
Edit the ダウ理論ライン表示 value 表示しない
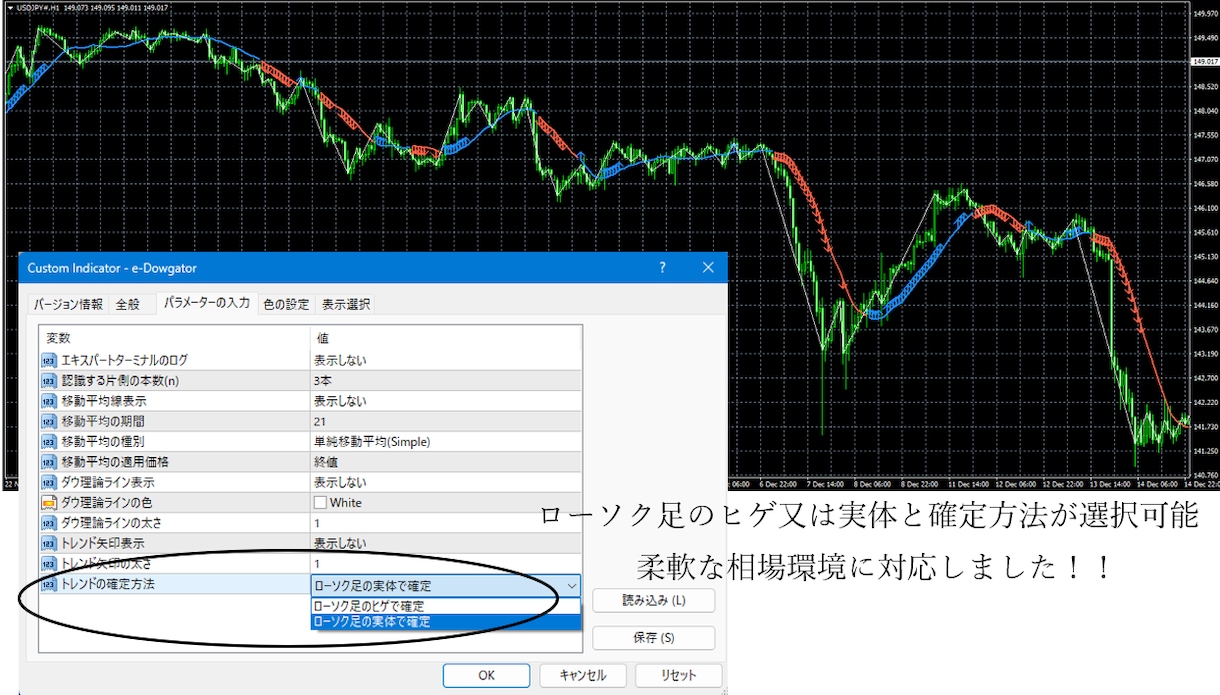click(x=446, y=482)
